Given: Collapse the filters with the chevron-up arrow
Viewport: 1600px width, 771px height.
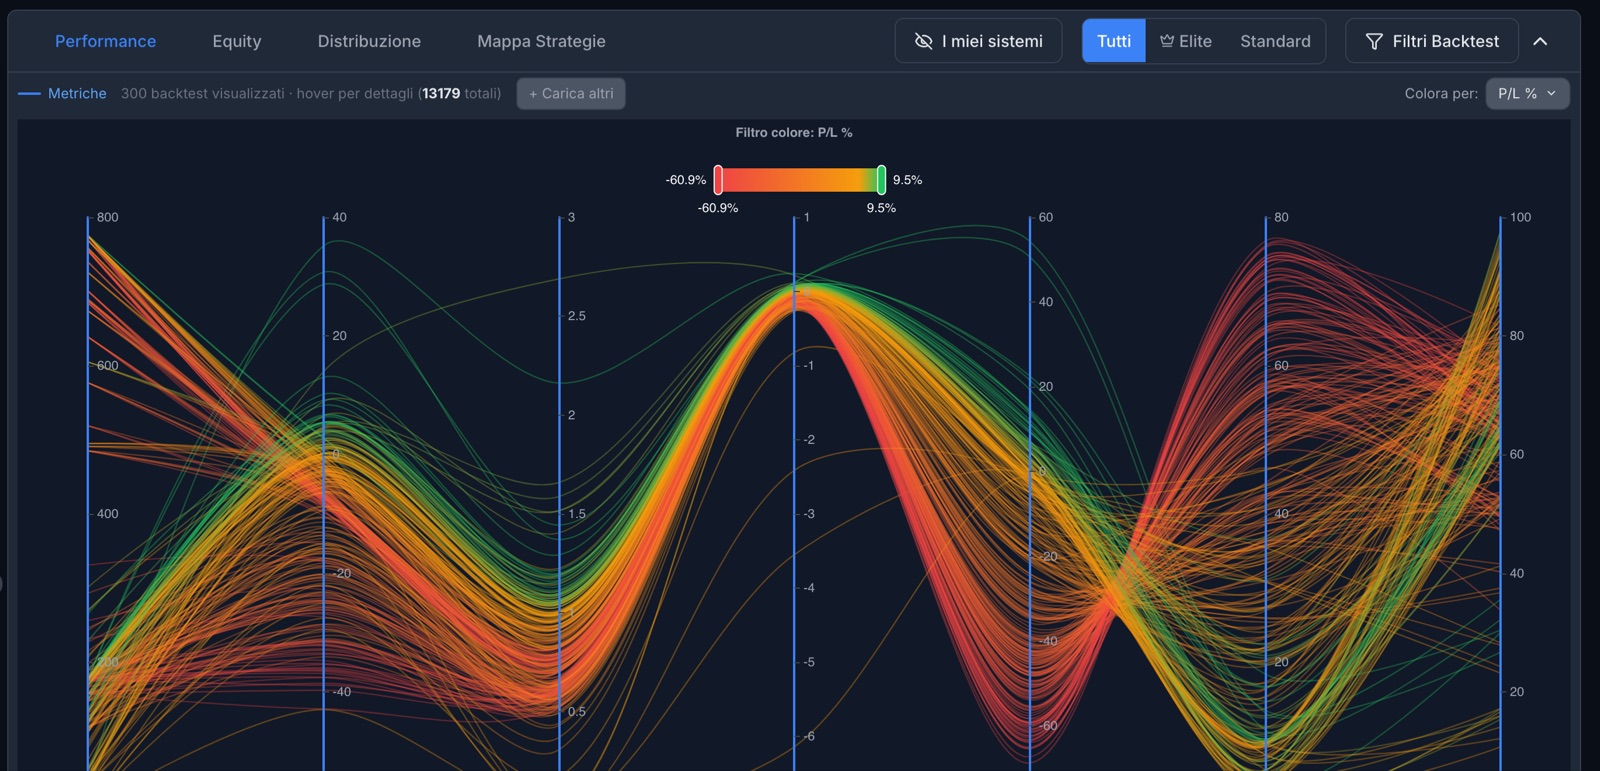Looking at the screenshot, I should 1540,41.
